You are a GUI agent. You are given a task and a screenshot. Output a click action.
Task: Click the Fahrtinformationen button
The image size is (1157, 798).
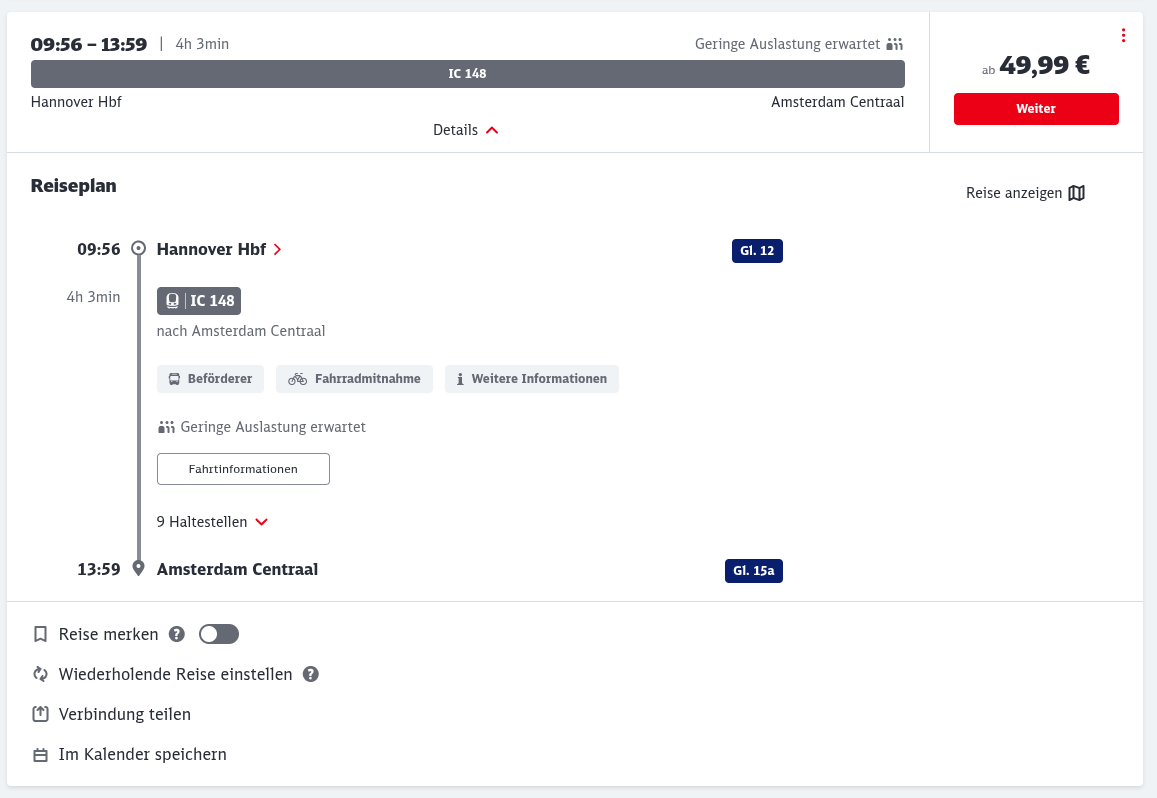tap(243, 469)
